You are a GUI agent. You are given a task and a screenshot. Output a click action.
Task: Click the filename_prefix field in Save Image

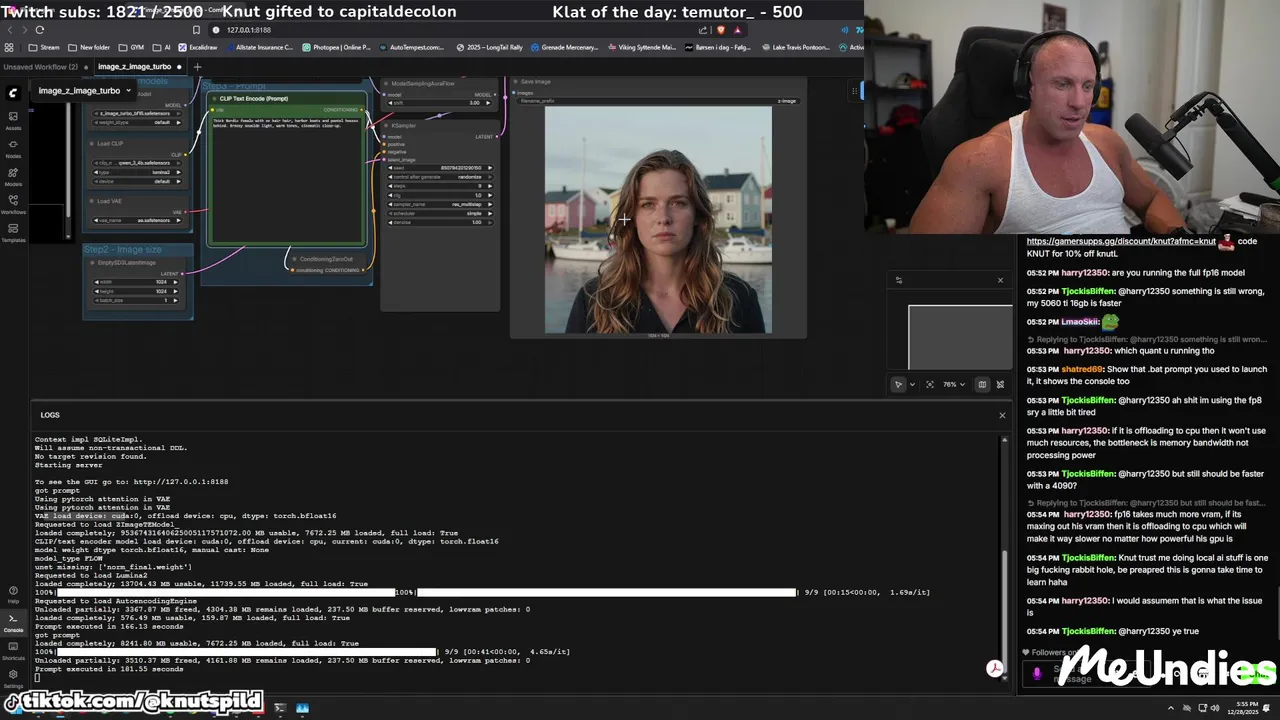point(658,101)
